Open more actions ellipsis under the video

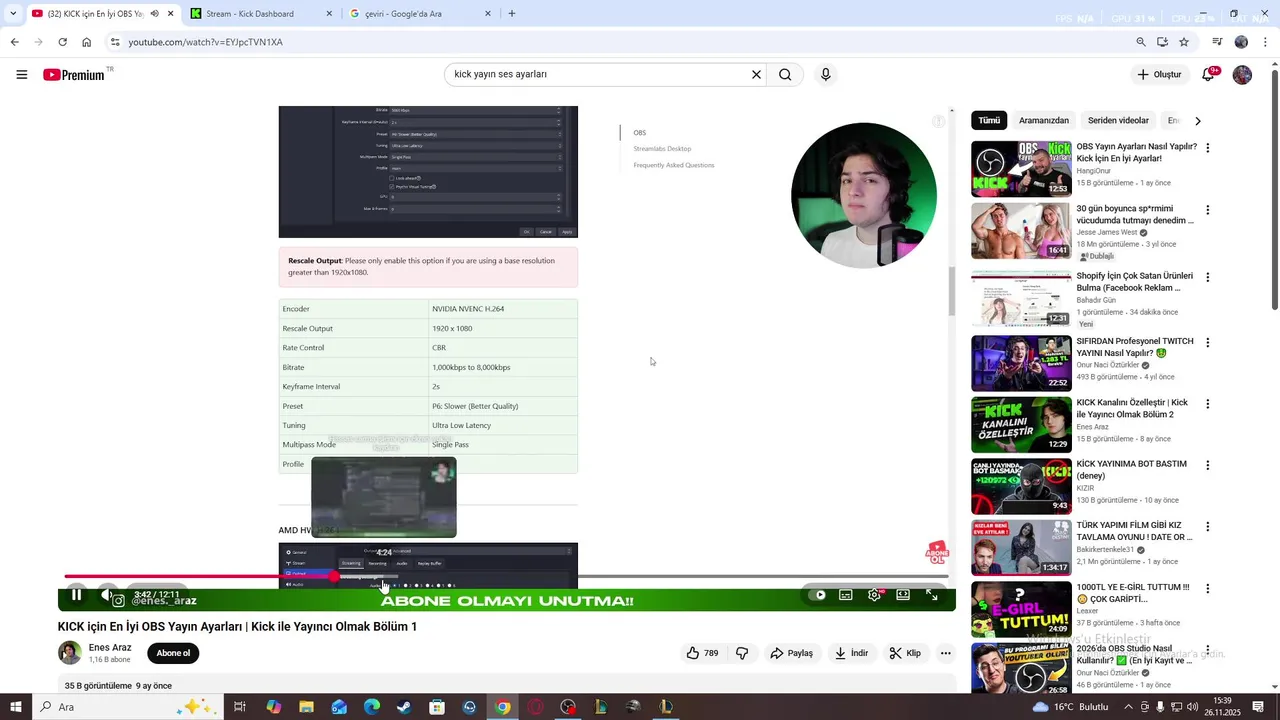click(945, 653)
